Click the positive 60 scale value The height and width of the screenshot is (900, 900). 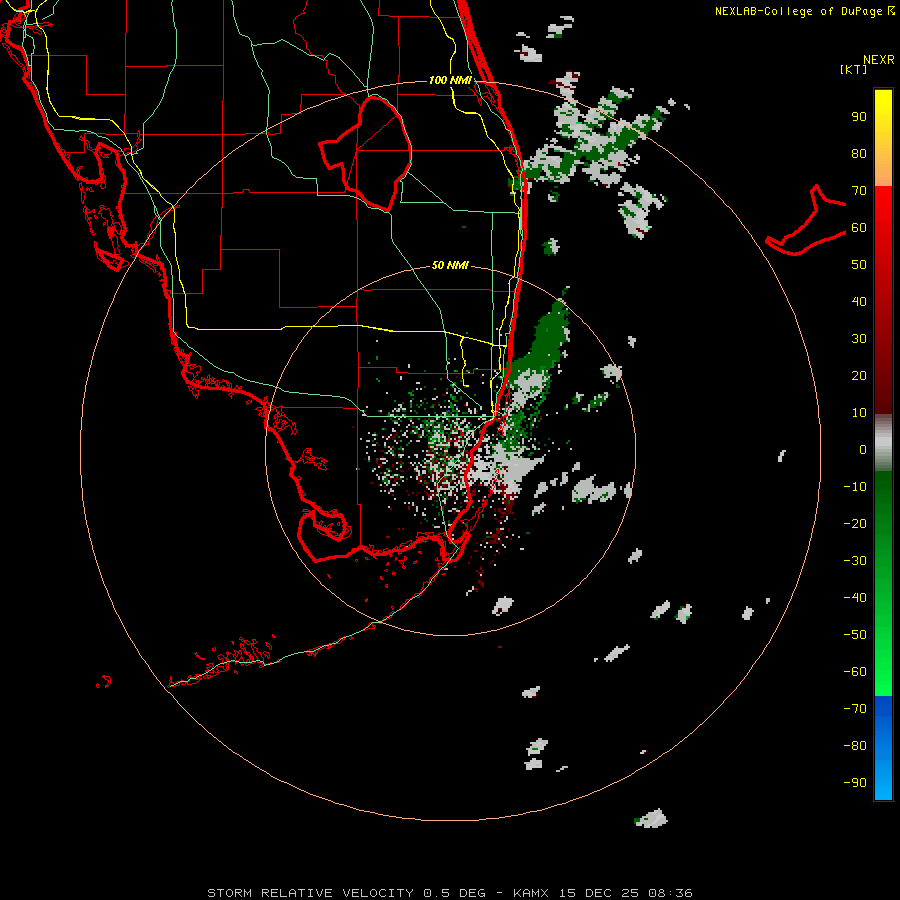[x=859, y=227]
